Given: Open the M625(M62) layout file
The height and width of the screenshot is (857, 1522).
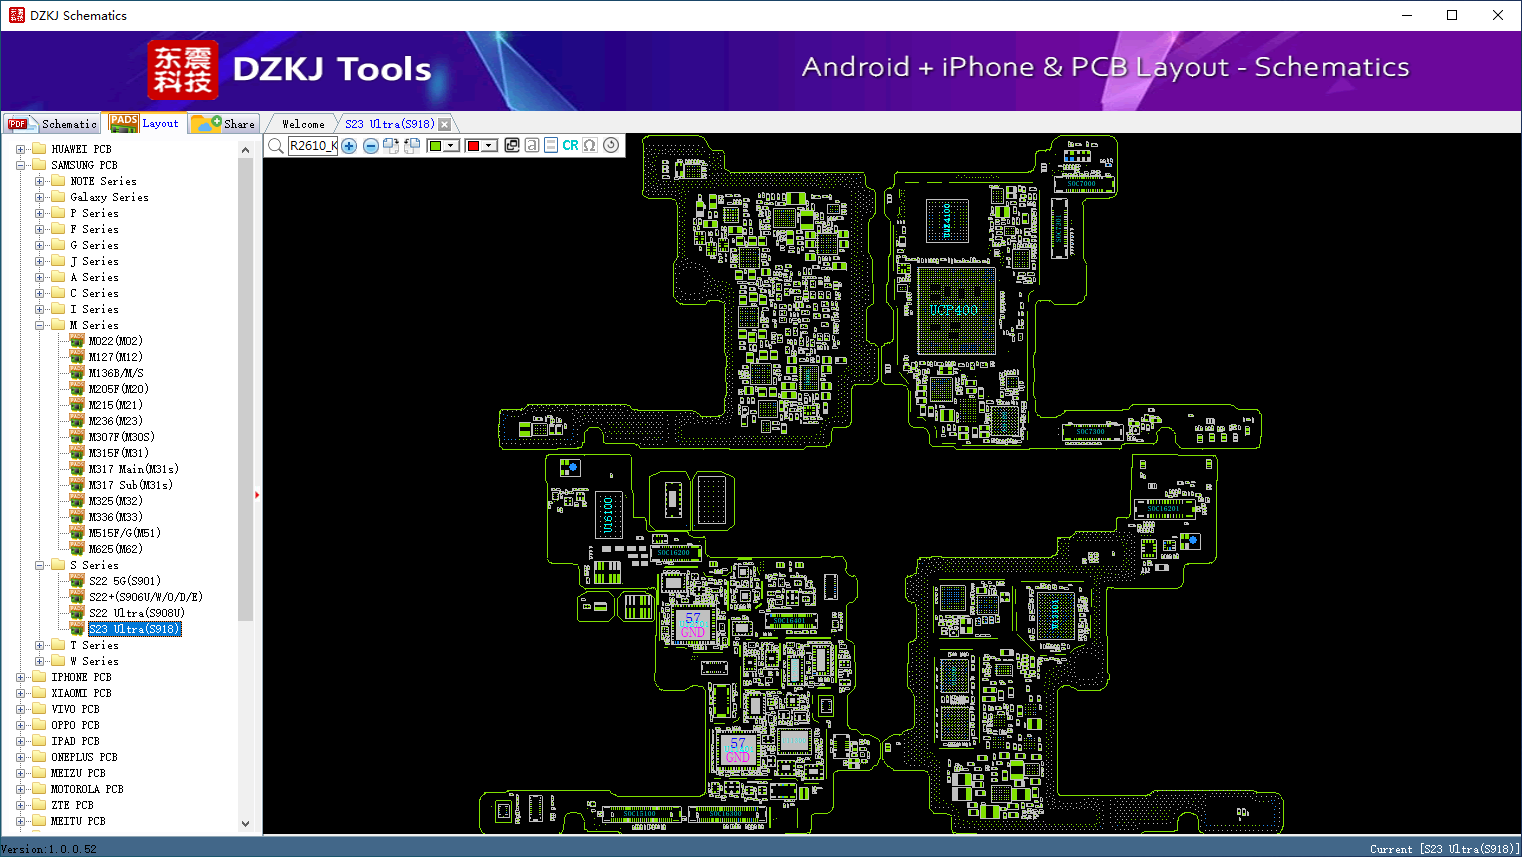Looking at the screenshot, I should pos(115,549).
